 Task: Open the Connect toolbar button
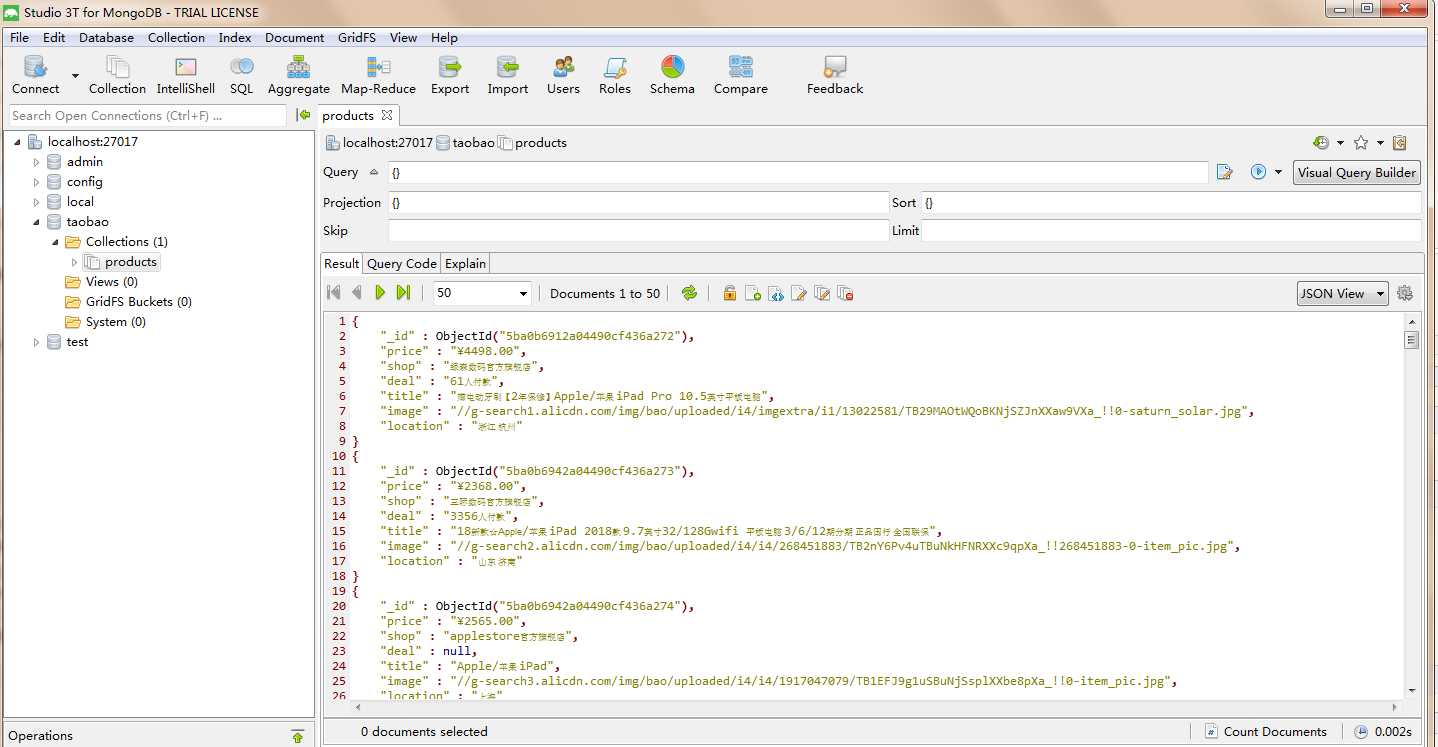36,75
